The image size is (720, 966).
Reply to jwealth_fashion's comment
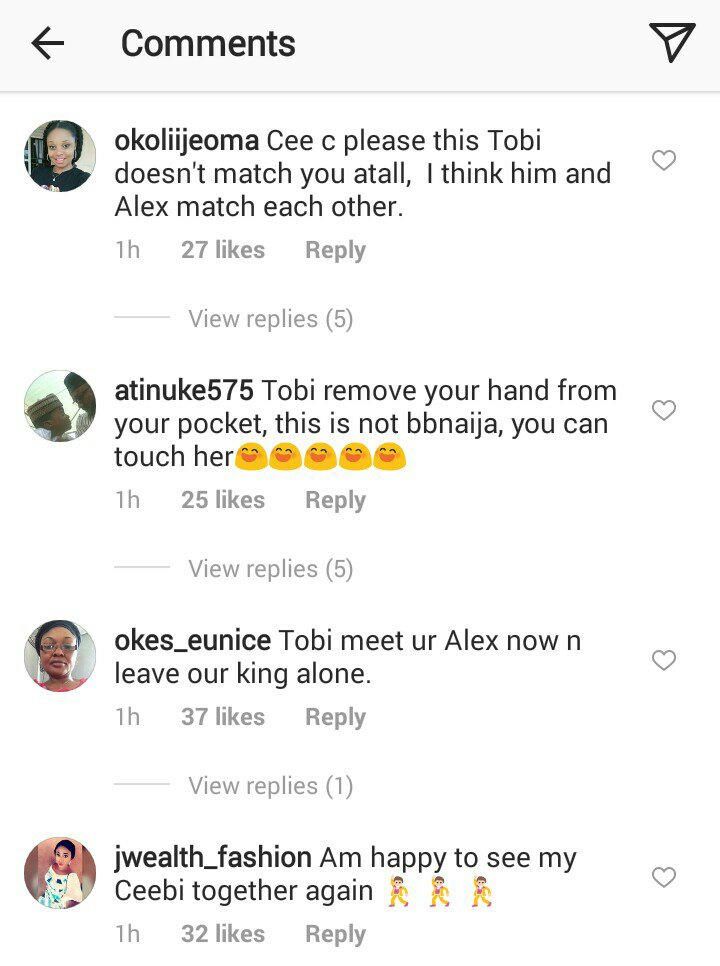pyautogui.click(x=335, y=934)
